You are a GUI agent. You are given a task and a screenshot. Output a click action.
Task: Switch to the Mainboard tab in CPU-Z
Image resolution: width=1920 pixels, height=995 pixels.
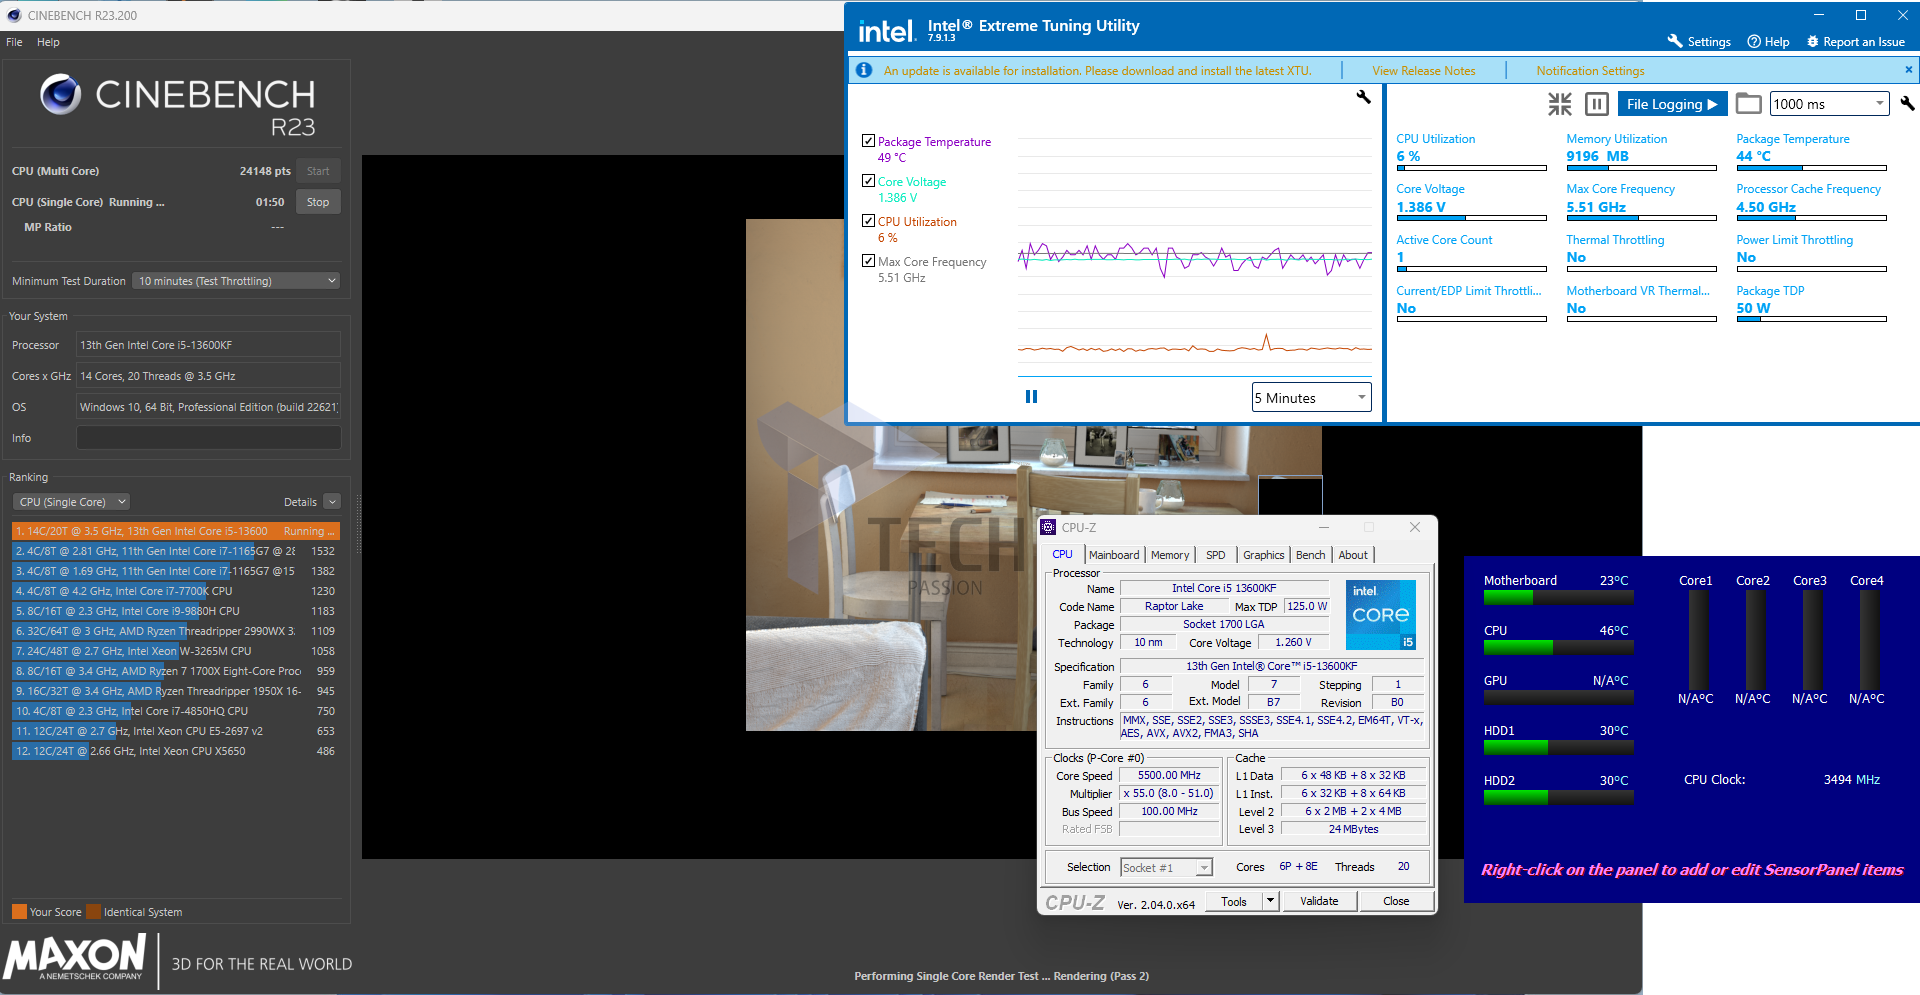[1113, 555]
